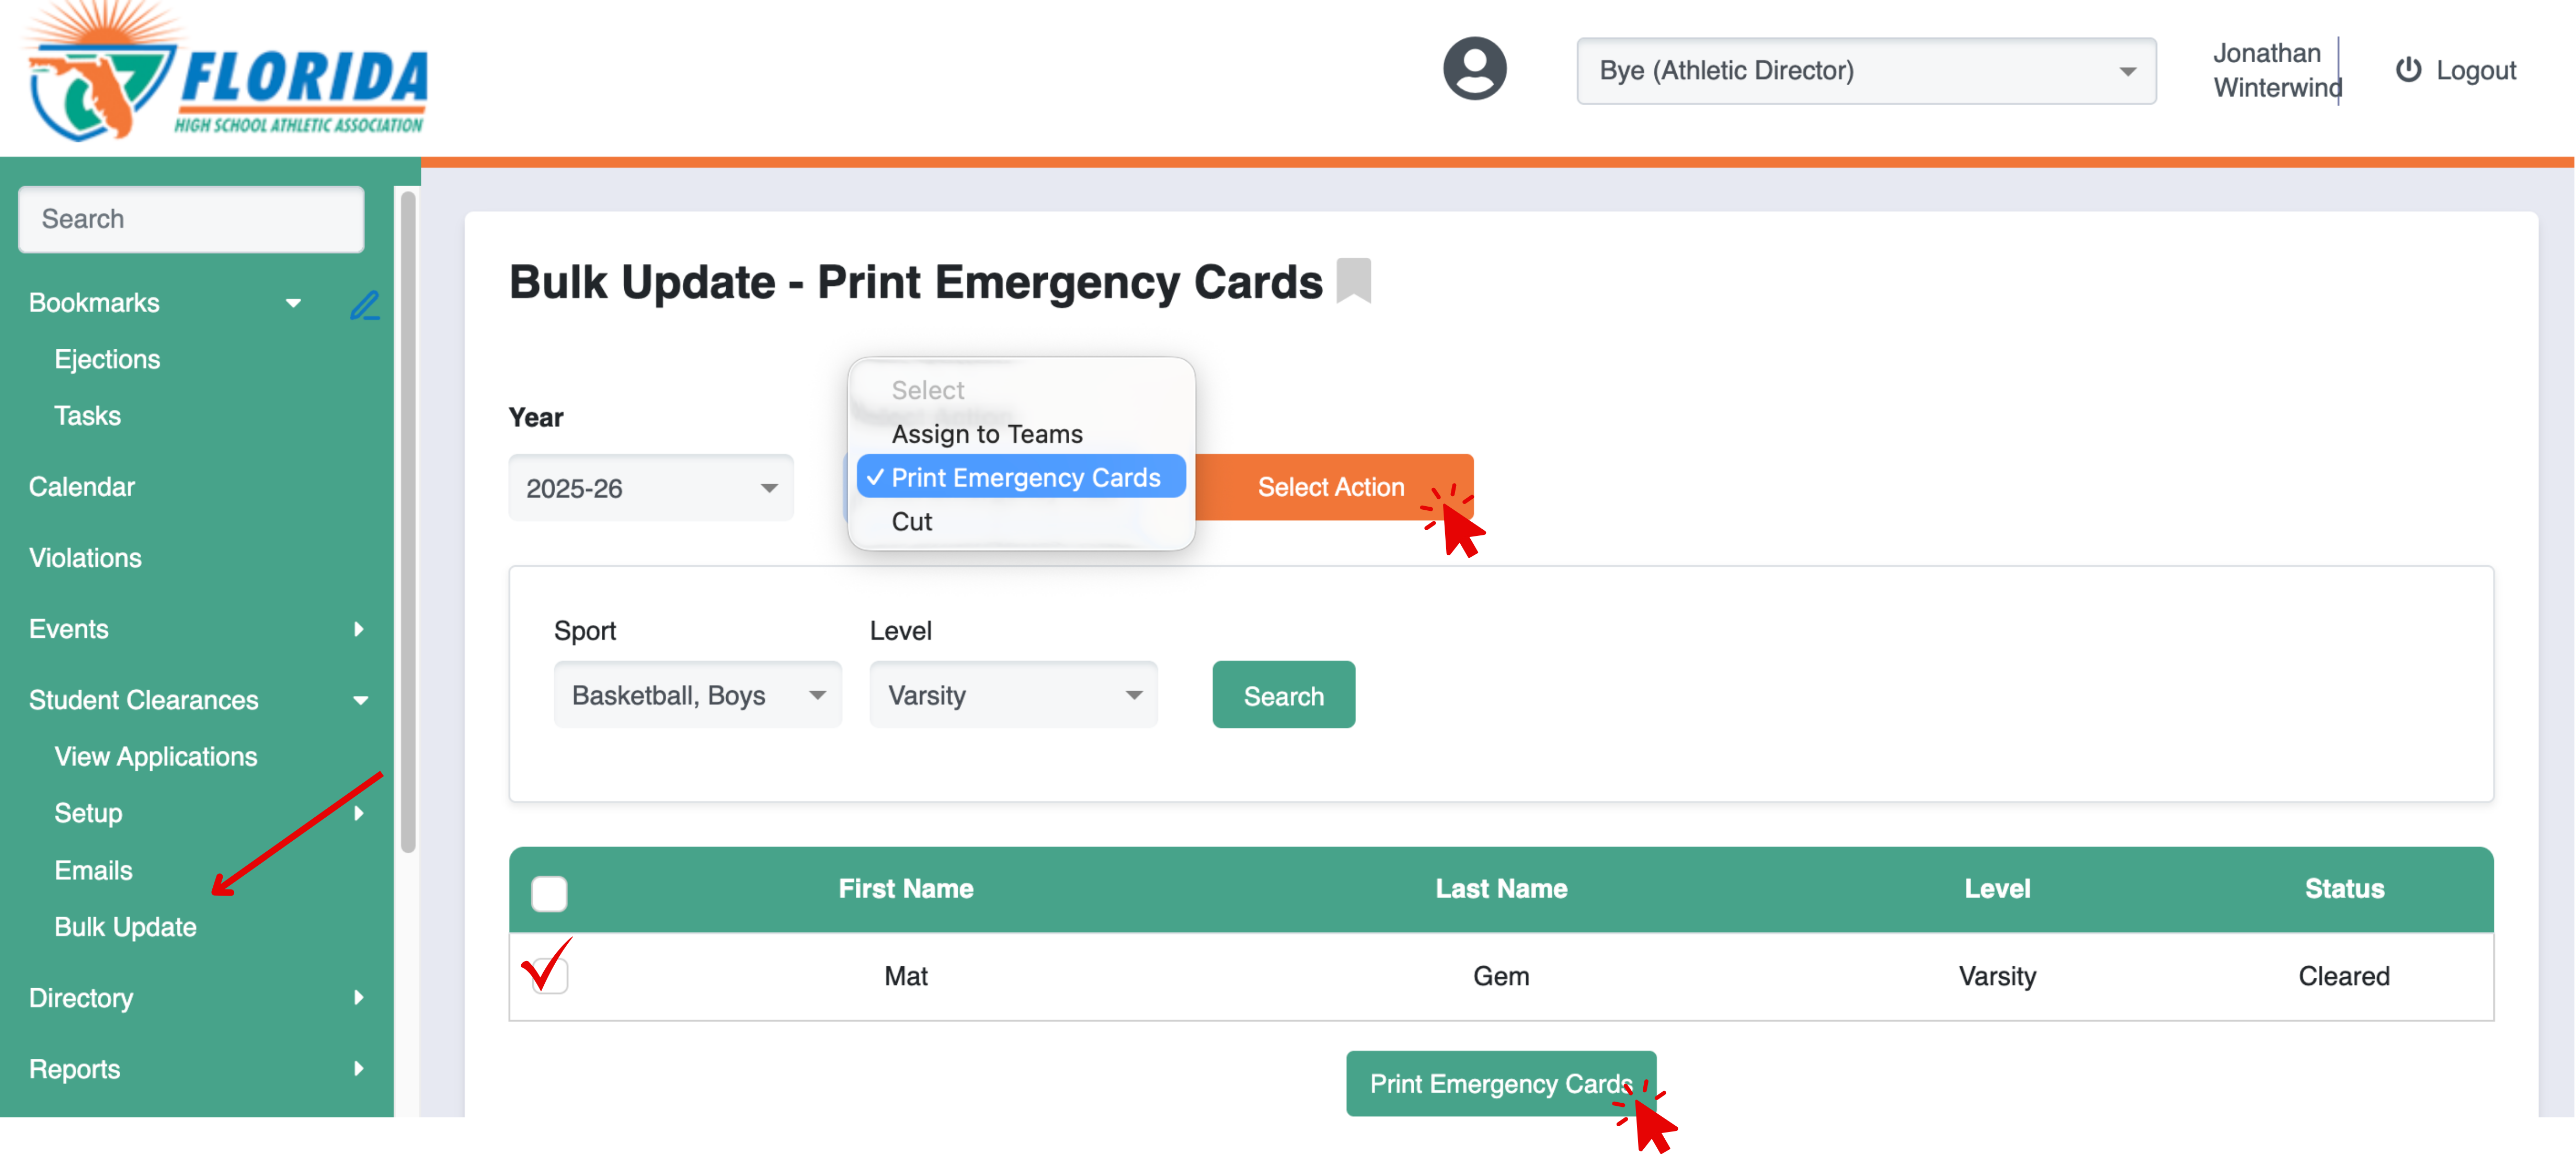
Task: Open the Bye (Athletic Director) role dropdown
Action: pos(1866,71)
